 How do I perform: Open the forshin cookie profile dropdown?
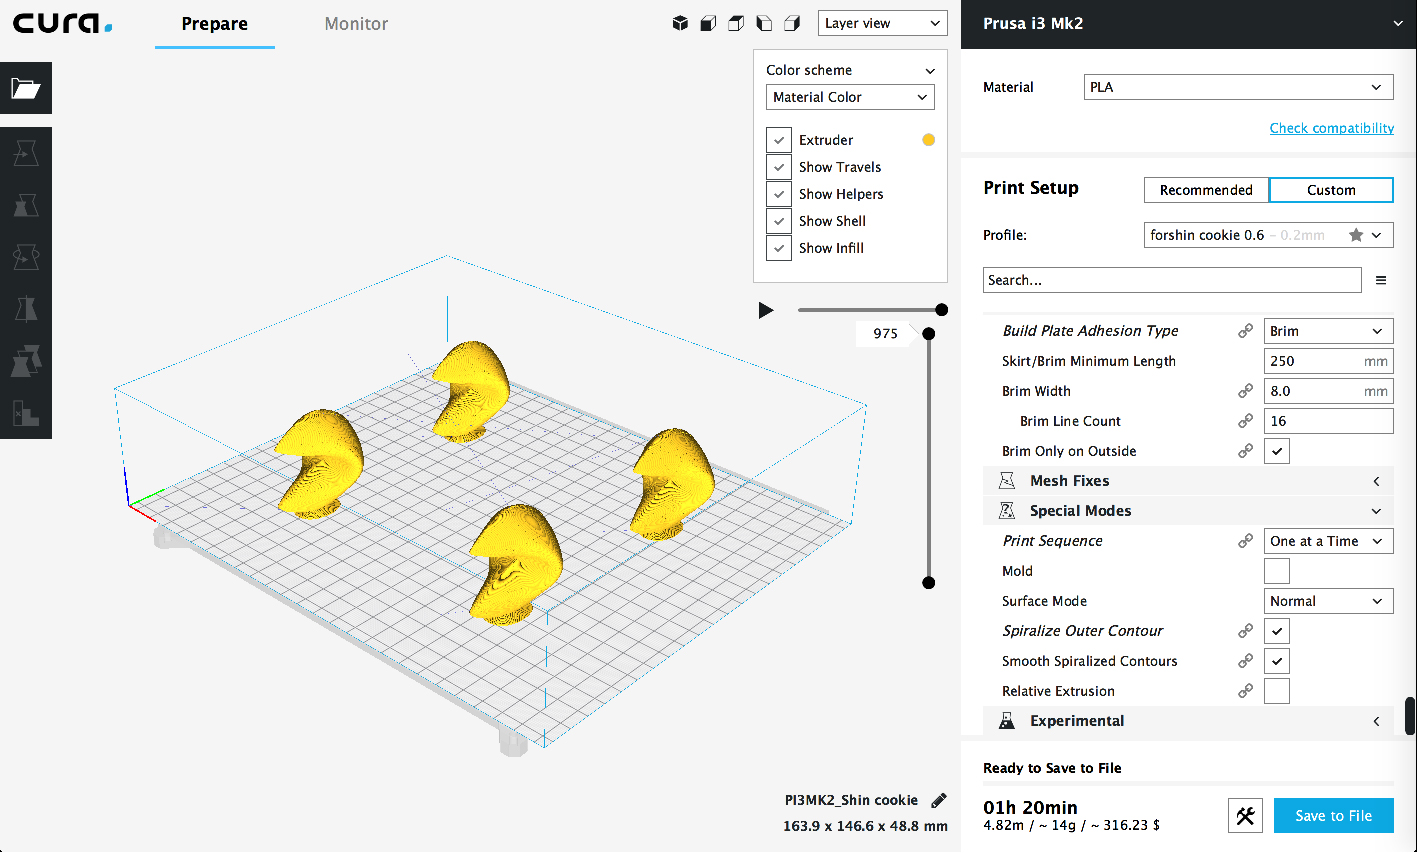(x=1269, y=235)
